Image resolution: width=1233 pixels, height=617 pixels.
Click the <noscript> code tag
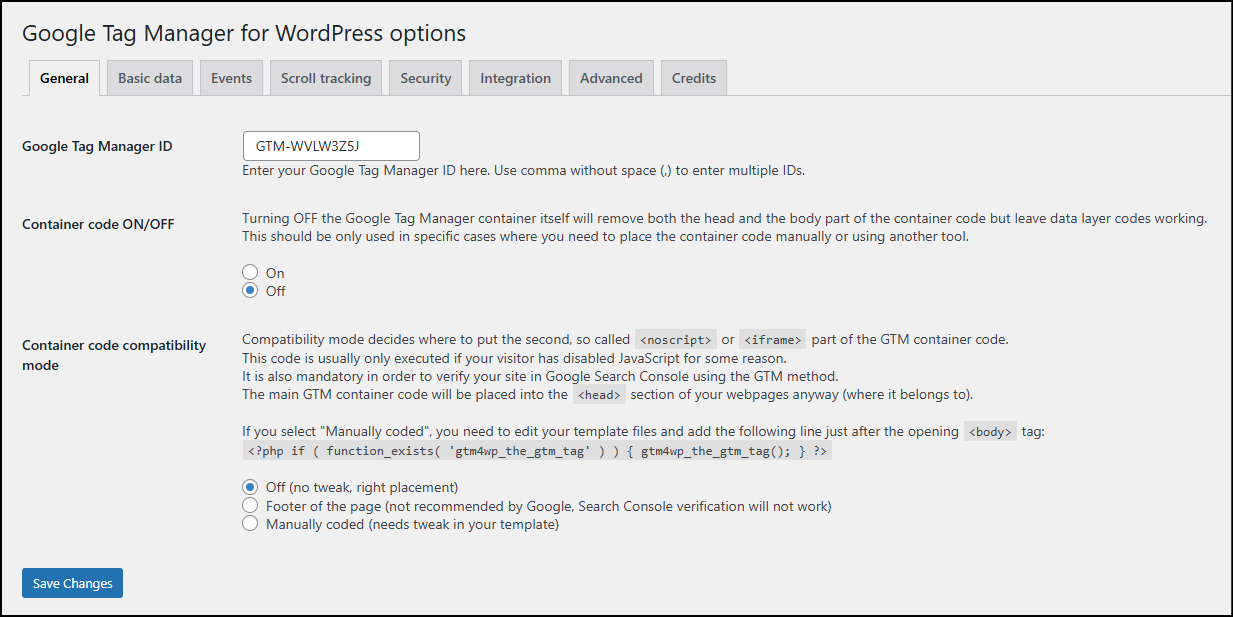676,339
